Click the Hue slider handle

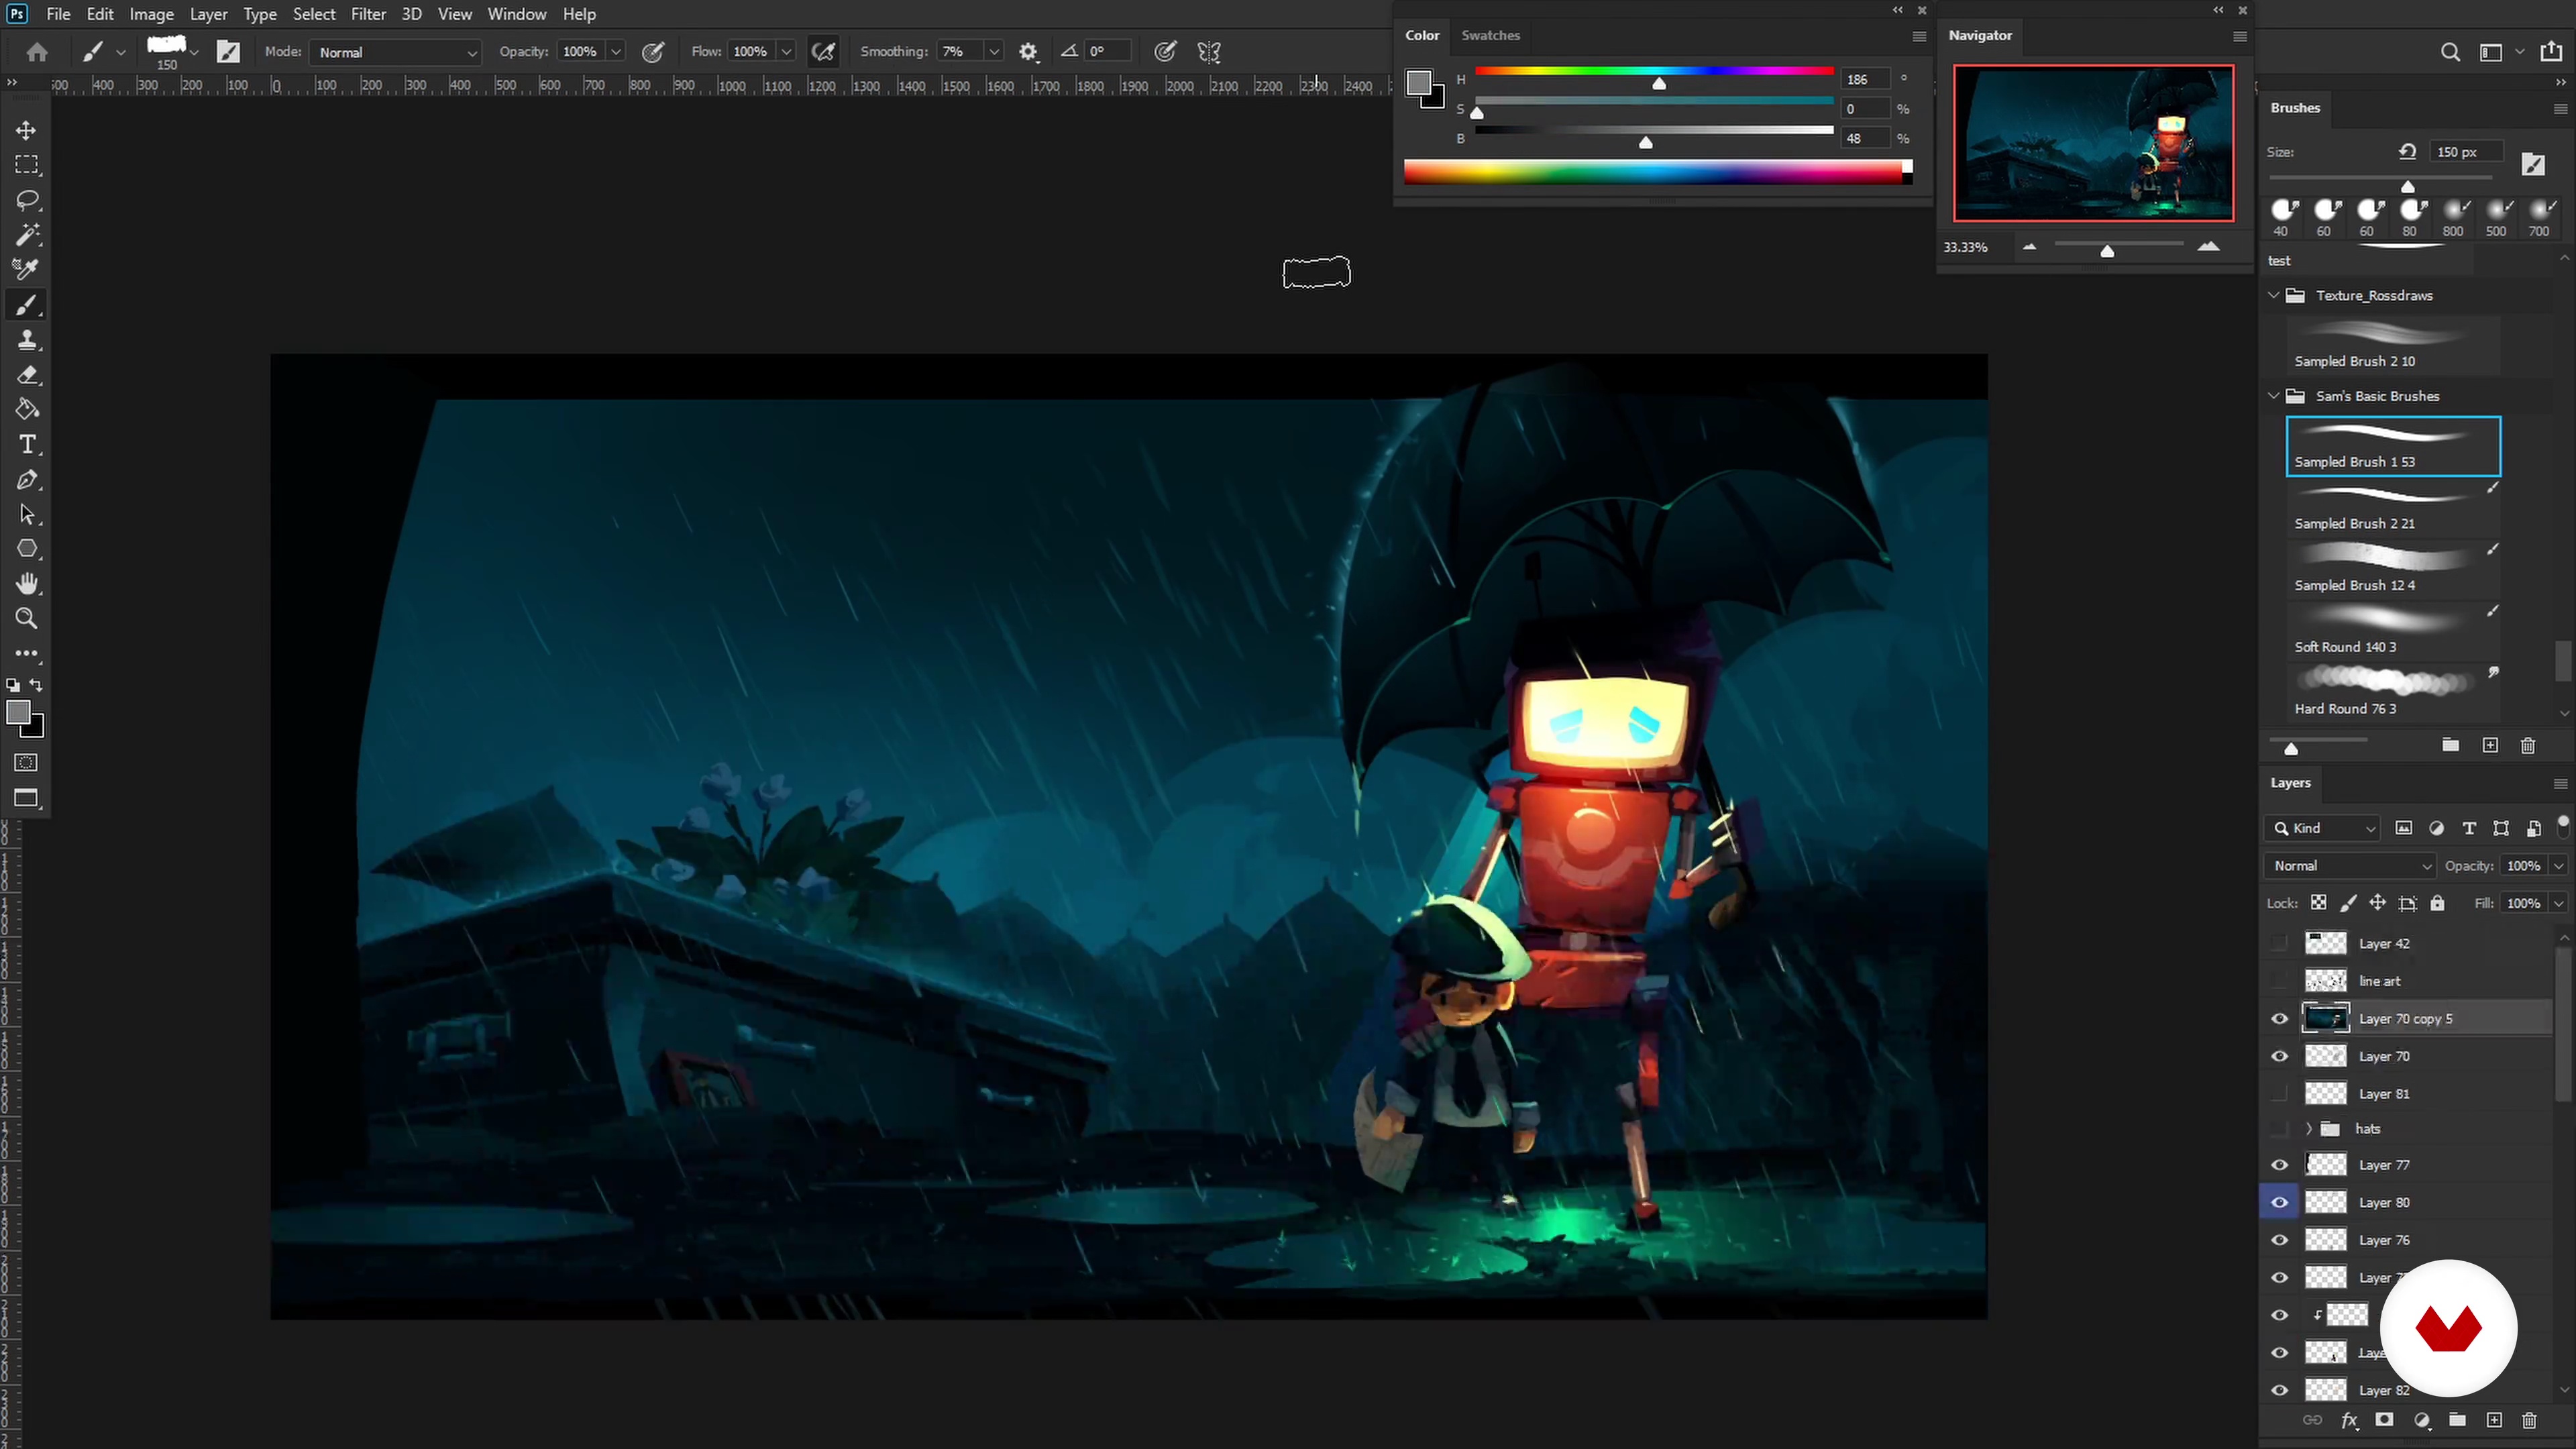tap(1659, 84)
